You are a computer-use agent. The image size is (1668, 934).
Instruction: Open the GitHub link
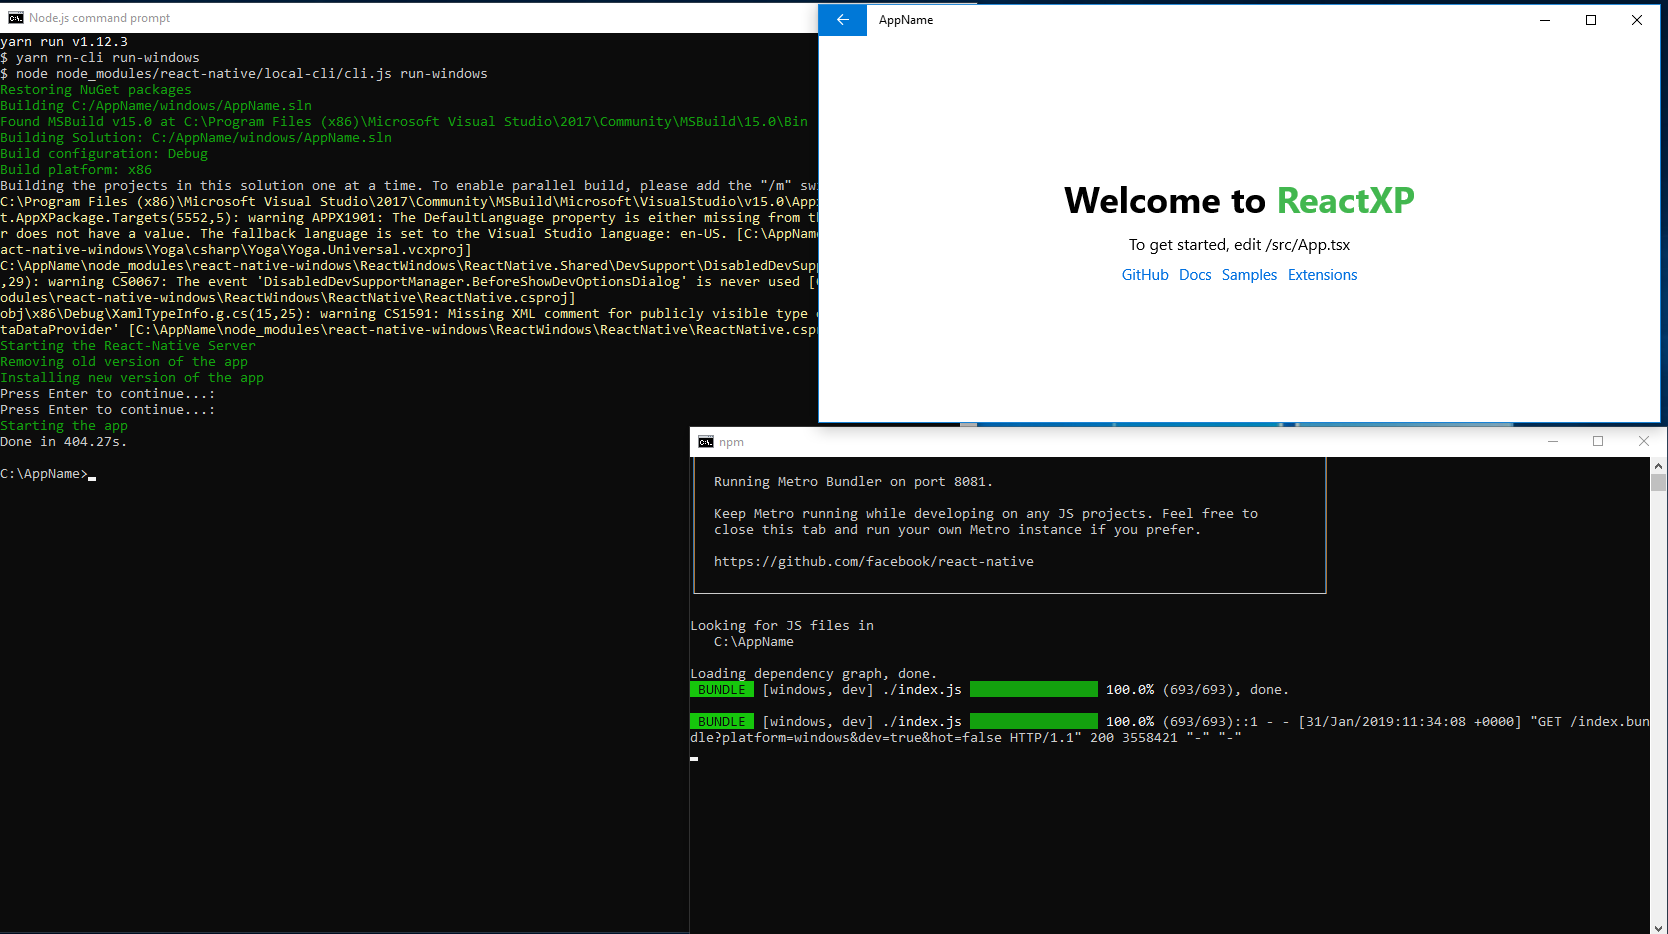click(x=1144, y=274)
